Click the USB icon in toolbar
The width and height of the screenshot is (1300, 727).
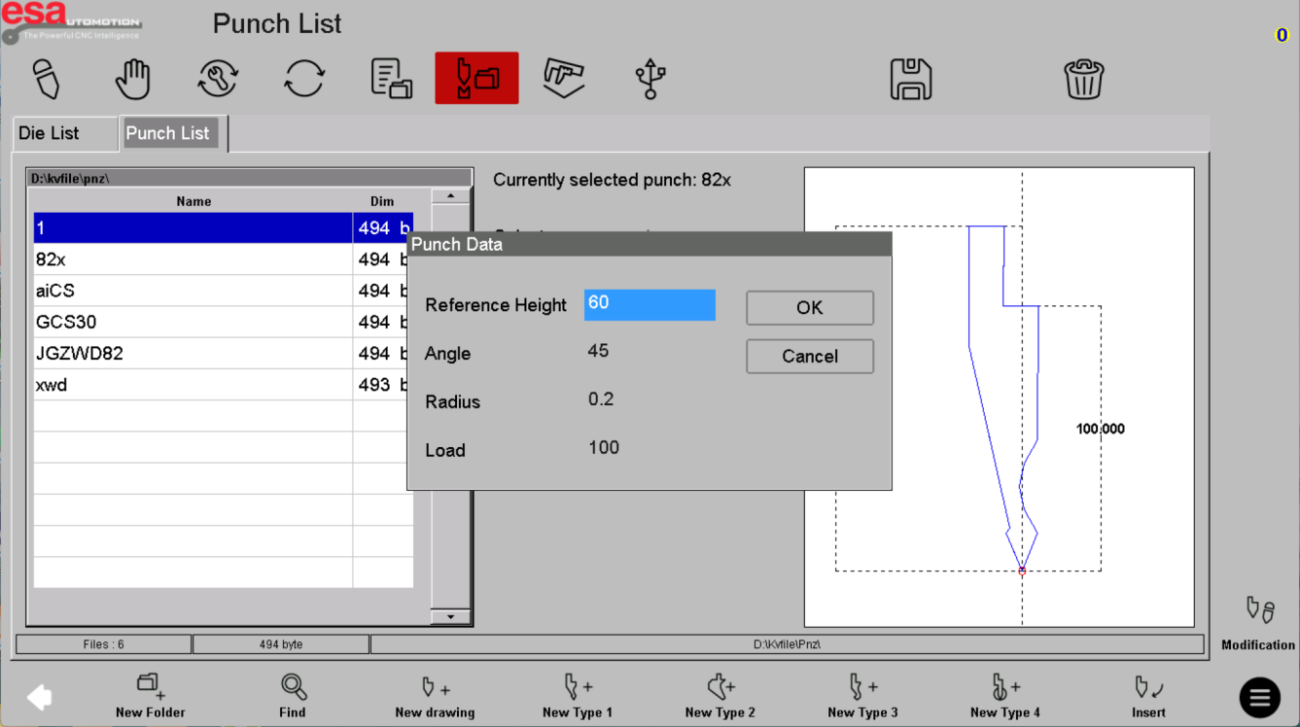point(650,79)
